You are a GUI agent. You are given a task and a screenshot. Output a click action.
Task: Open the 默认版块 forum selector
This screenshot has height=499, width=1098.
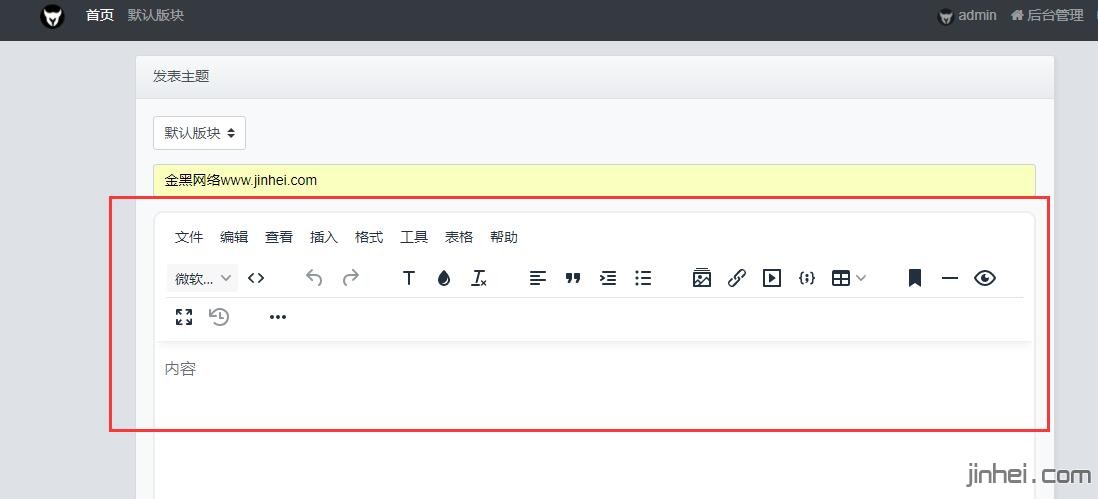pos(200,133)
